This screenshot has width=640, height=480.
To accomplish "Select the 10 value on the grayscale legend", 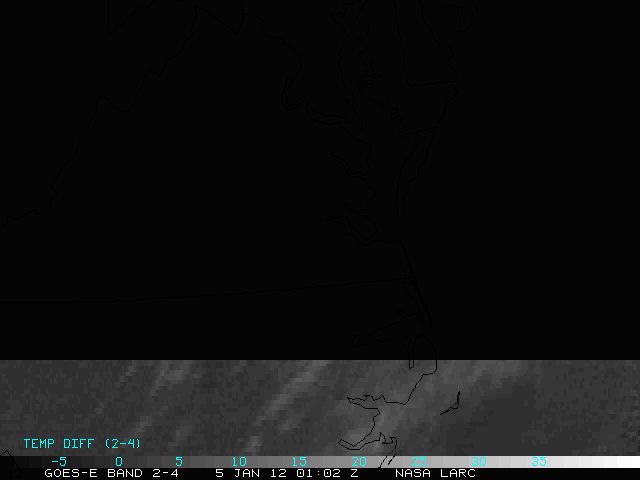I will tap(239, 461).
